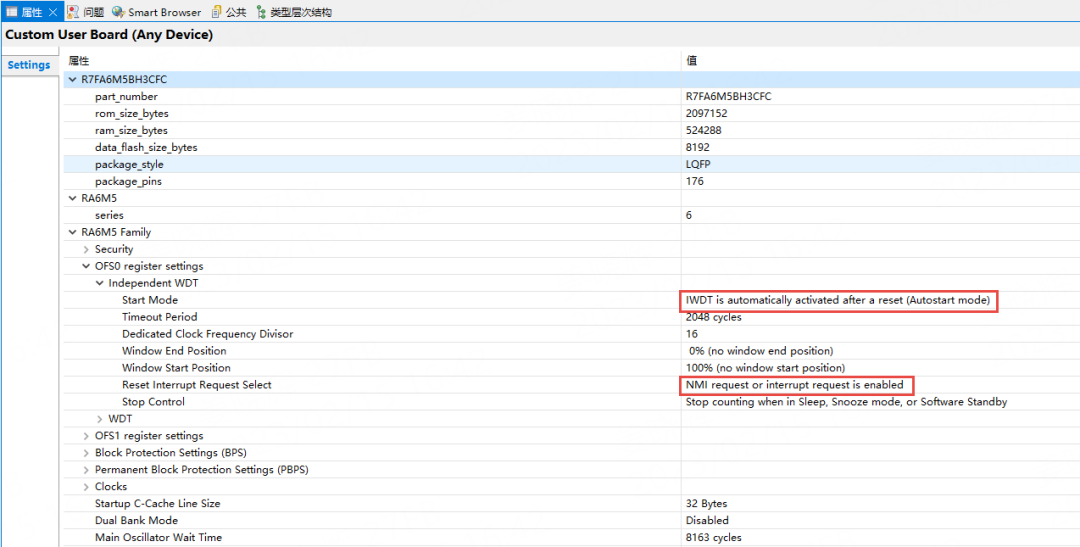Click the part number value R7FA6M5BH3CFC
This screenshot has width=1080, height=547.
point(729,96)
